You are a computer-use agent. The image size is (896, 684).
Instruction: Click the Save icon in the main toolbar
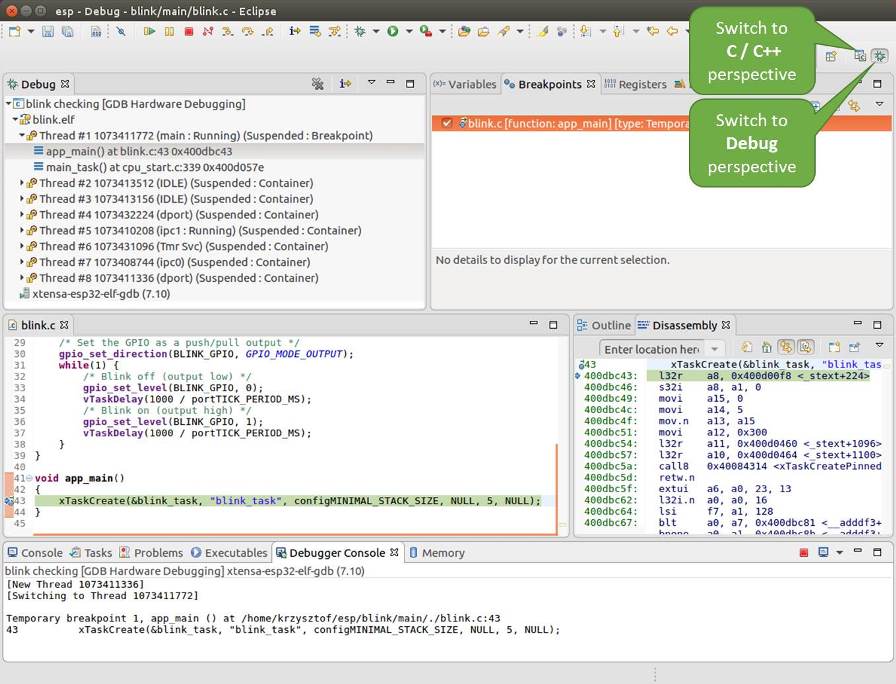click(x=48, y=32)
